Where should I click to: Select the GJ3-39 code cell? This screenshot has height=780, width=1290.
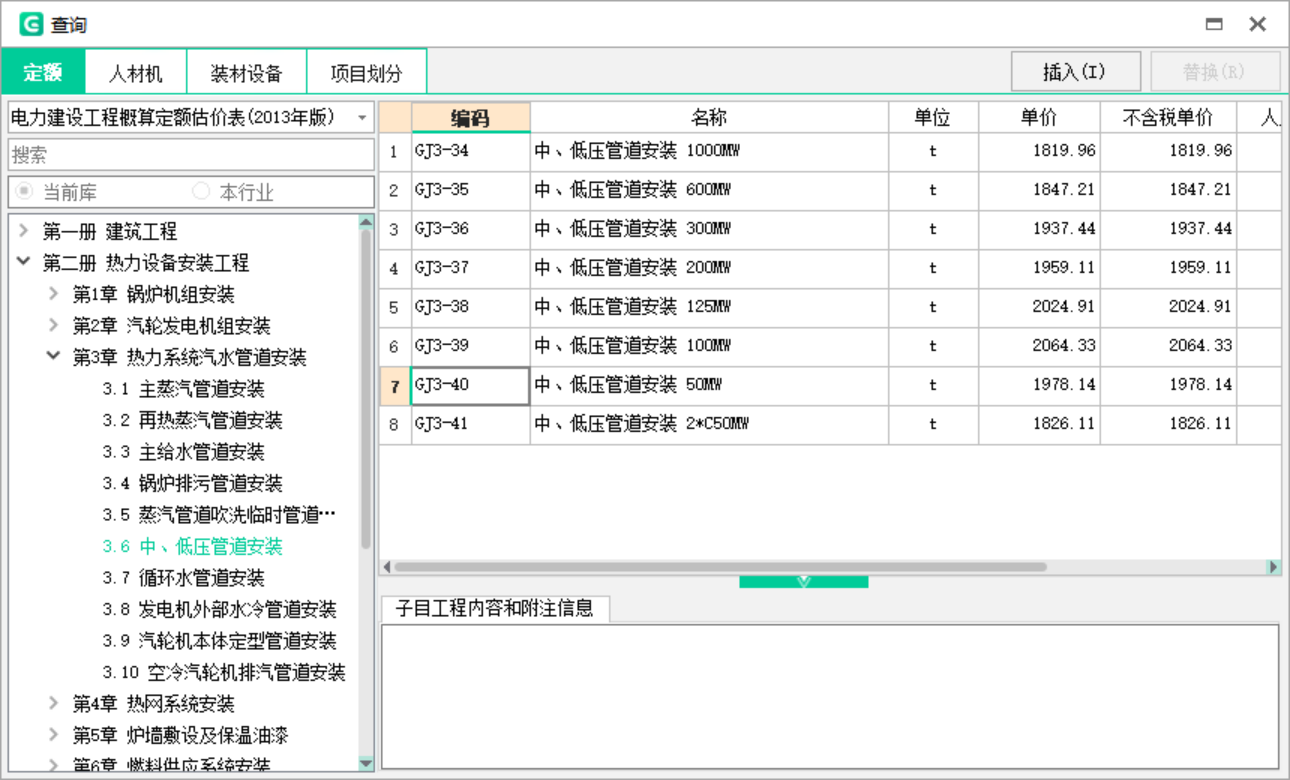471,346
